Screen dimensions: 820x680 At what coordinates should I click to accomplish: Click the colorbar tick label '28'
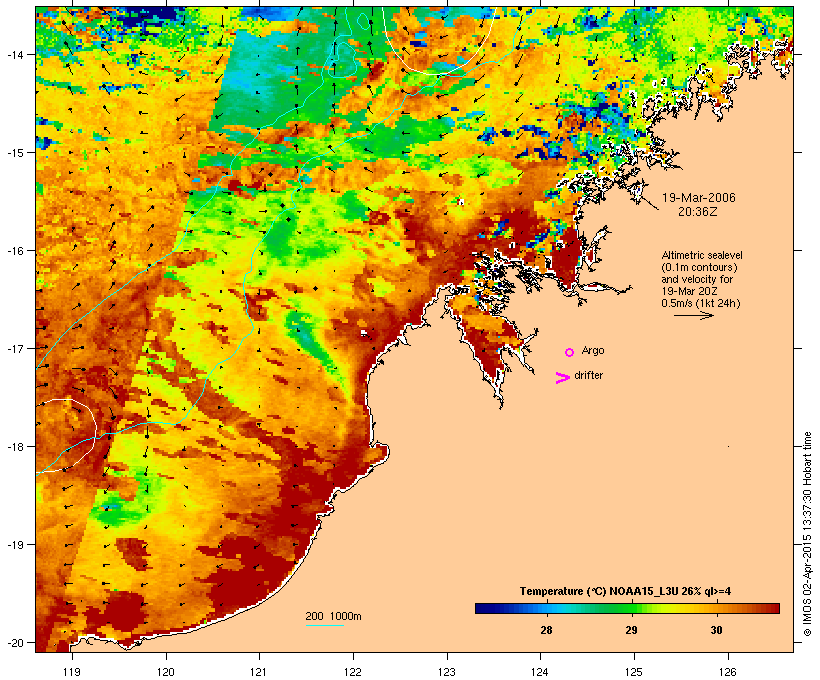coord(546,630)
